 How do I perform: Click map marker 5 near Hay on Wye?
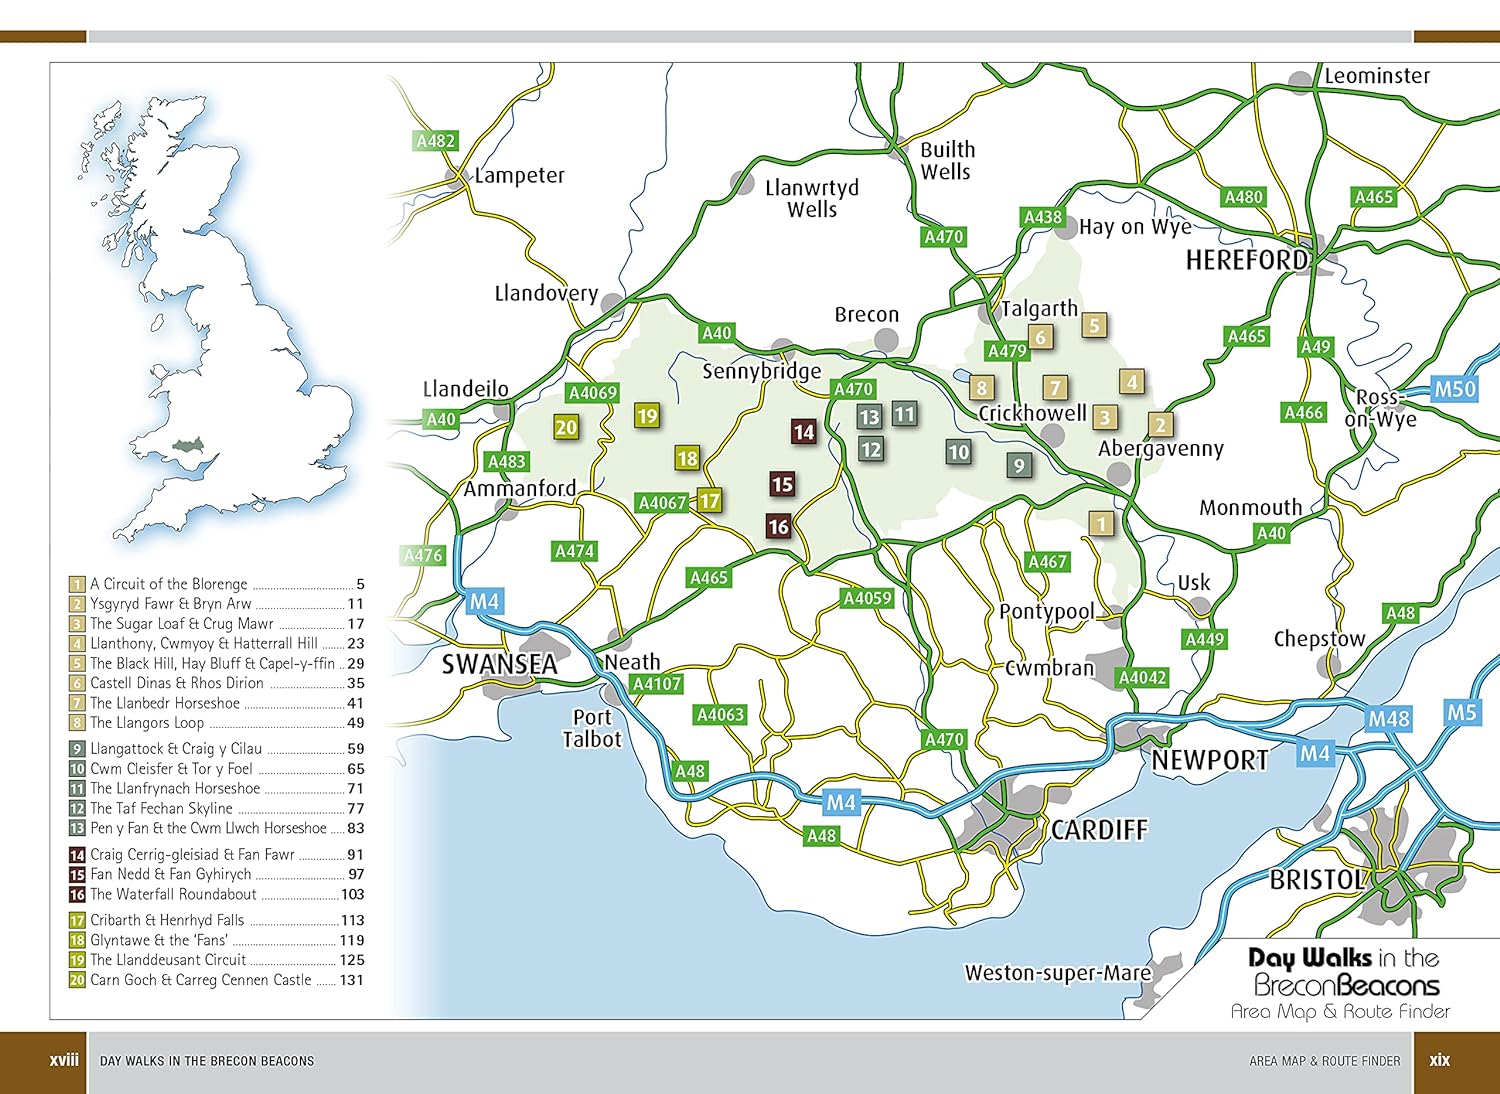point(1094,325)
